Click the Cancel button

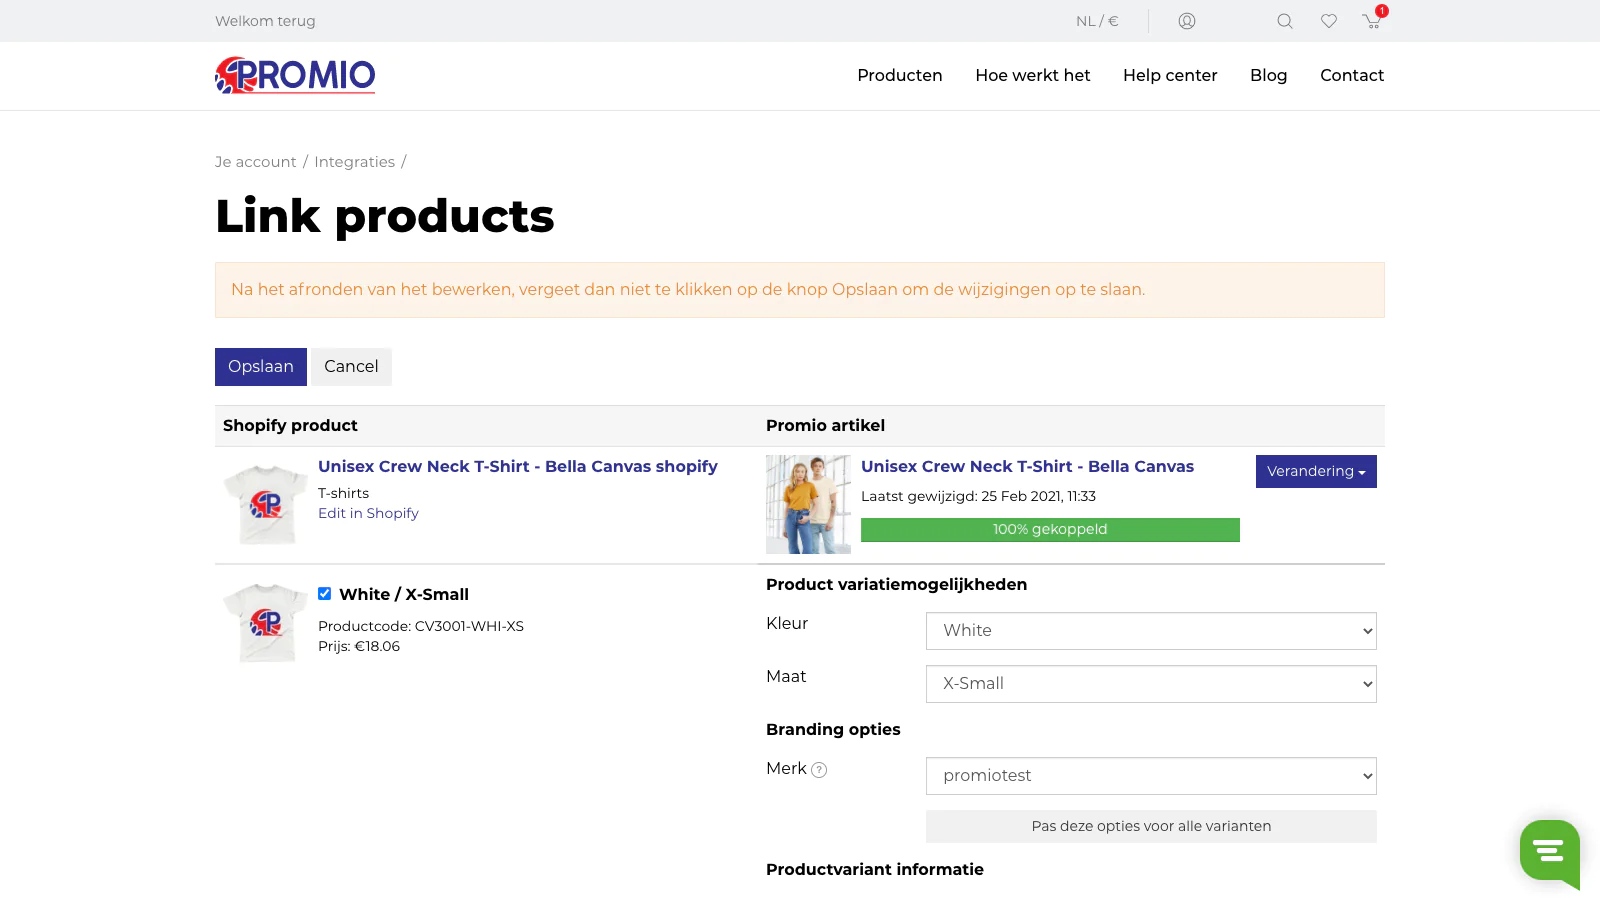351,367
